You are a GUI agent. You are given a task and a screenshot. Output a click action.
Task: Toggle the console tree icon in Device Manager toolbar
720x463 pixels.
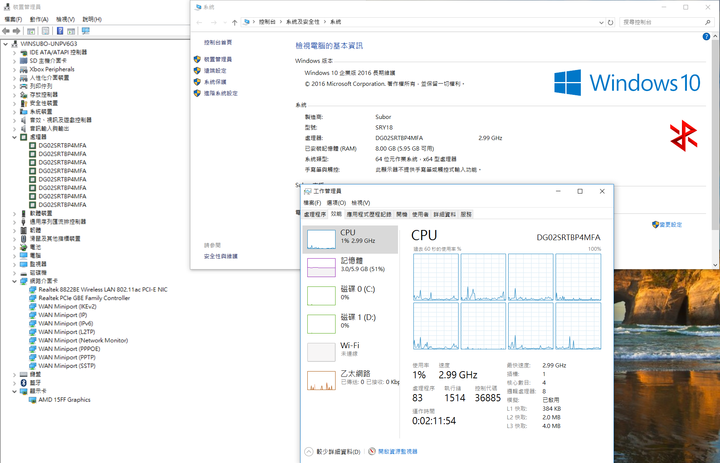pyautogui.click(x=31, y=31)
